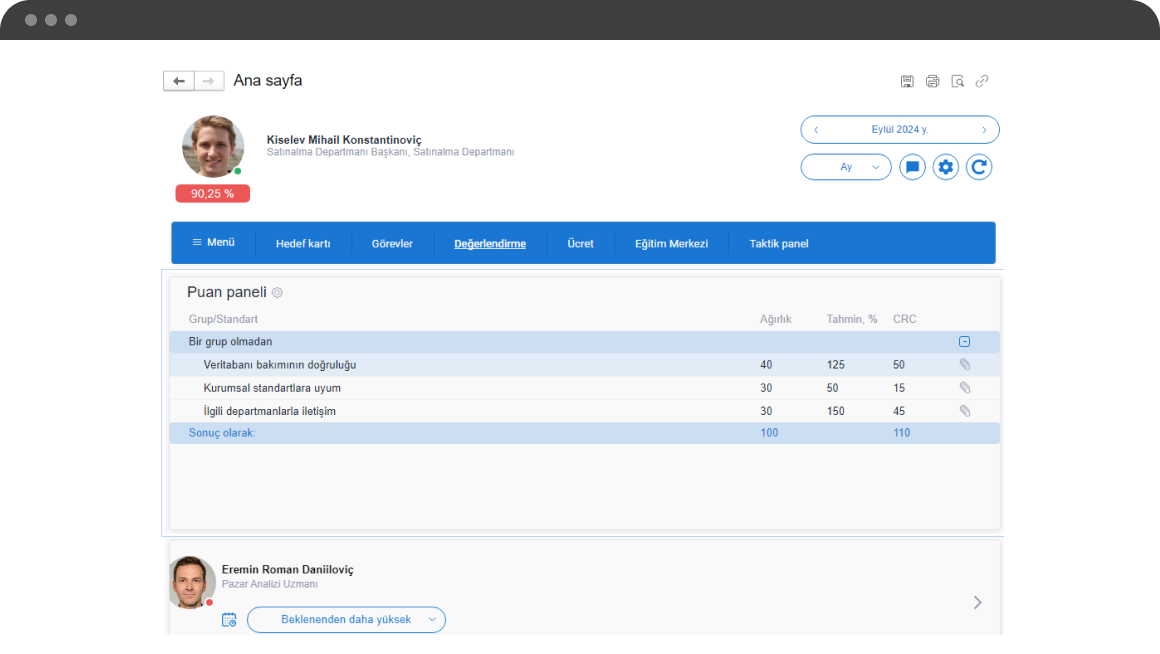The height and width of the screenshot is (654, 1160).
Task: Click the save icon in the header
Action: [907, 81]
